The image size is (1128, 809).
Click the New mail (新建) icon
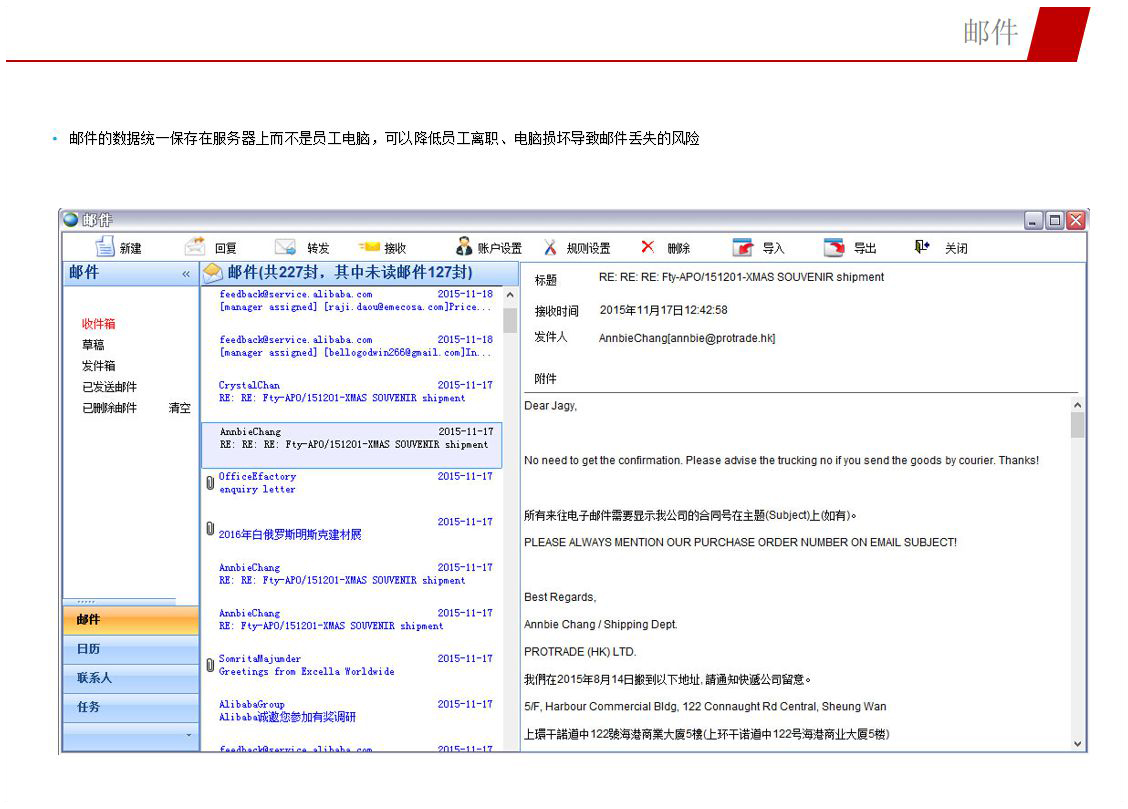(x=105, y=247)
